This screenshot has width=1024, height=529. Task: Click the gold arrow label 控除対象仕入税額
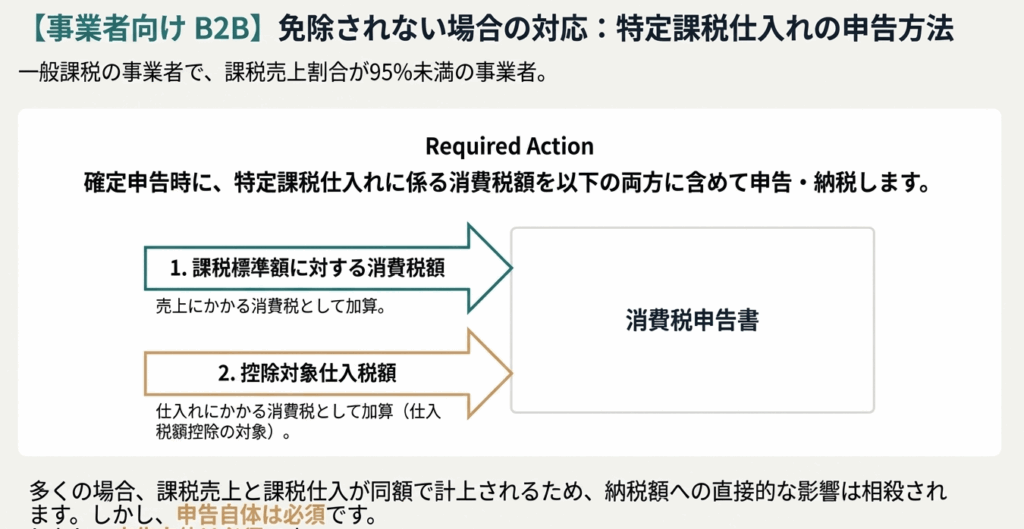click(x=318, y=373)
